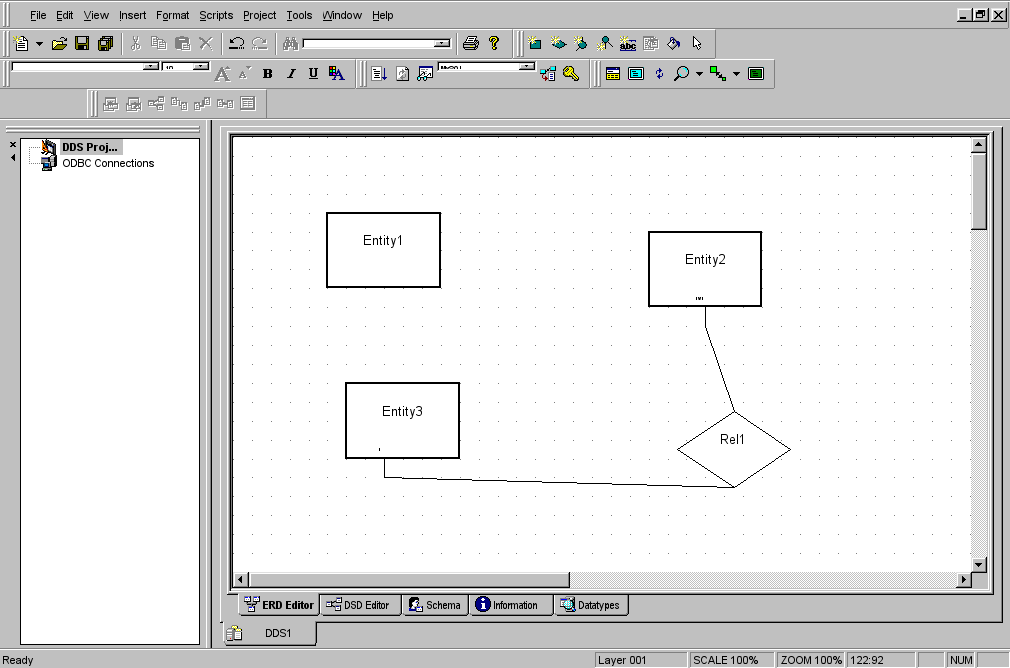Open the font name dropdown
The height and width of the screenshot is (668, 1010).
coord(151,66)
